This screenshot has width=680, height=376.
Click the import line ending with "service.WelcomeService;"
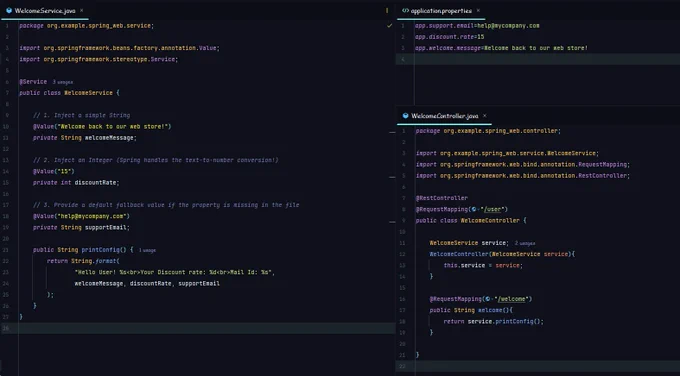click(507, 154)
